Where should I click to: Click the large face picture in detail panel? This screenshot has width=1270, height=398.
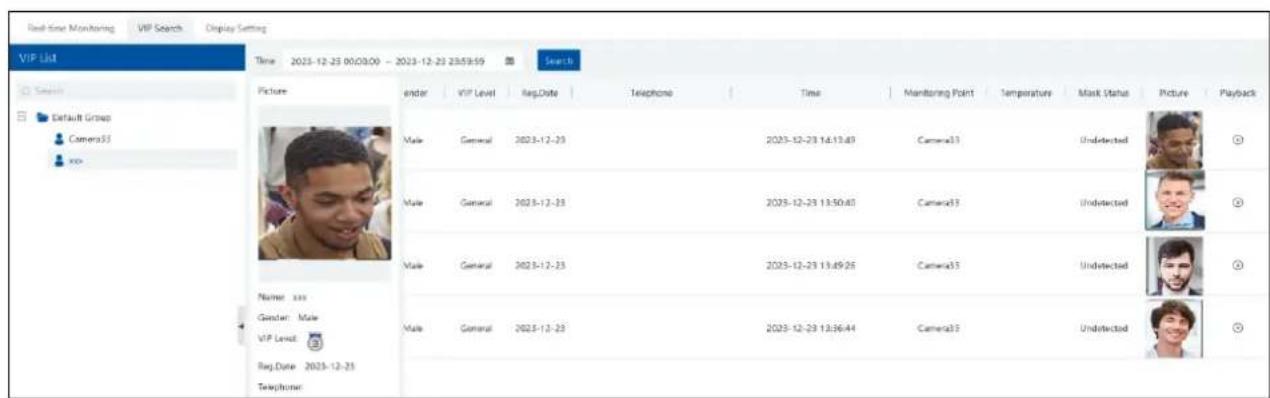click(x=325, y=193)
